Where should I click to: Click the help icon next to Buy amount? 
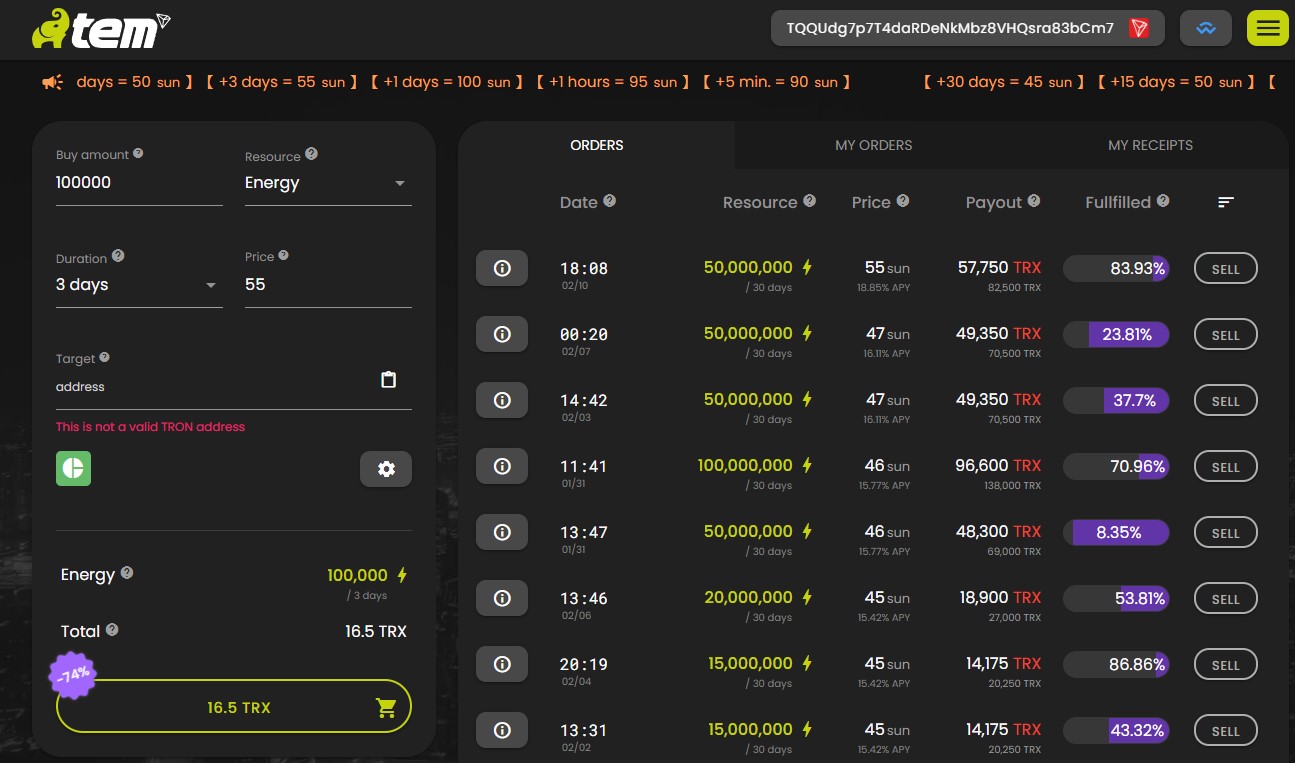138,154
